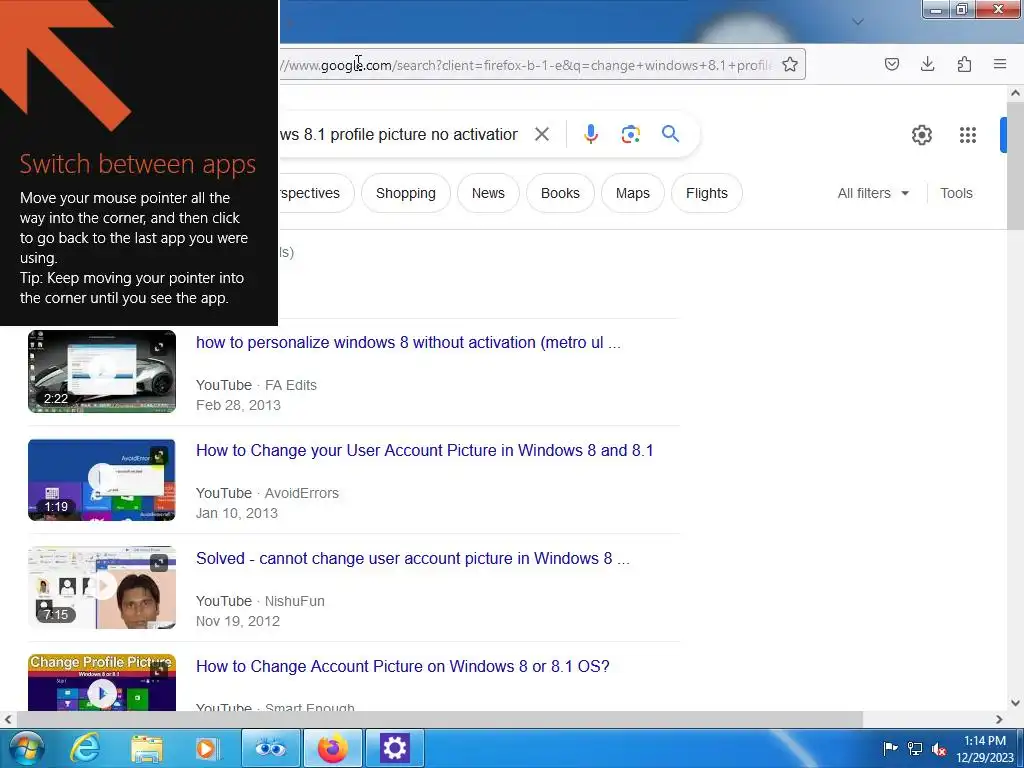Run the search with the magnifier icon

(x=670, y=134)
